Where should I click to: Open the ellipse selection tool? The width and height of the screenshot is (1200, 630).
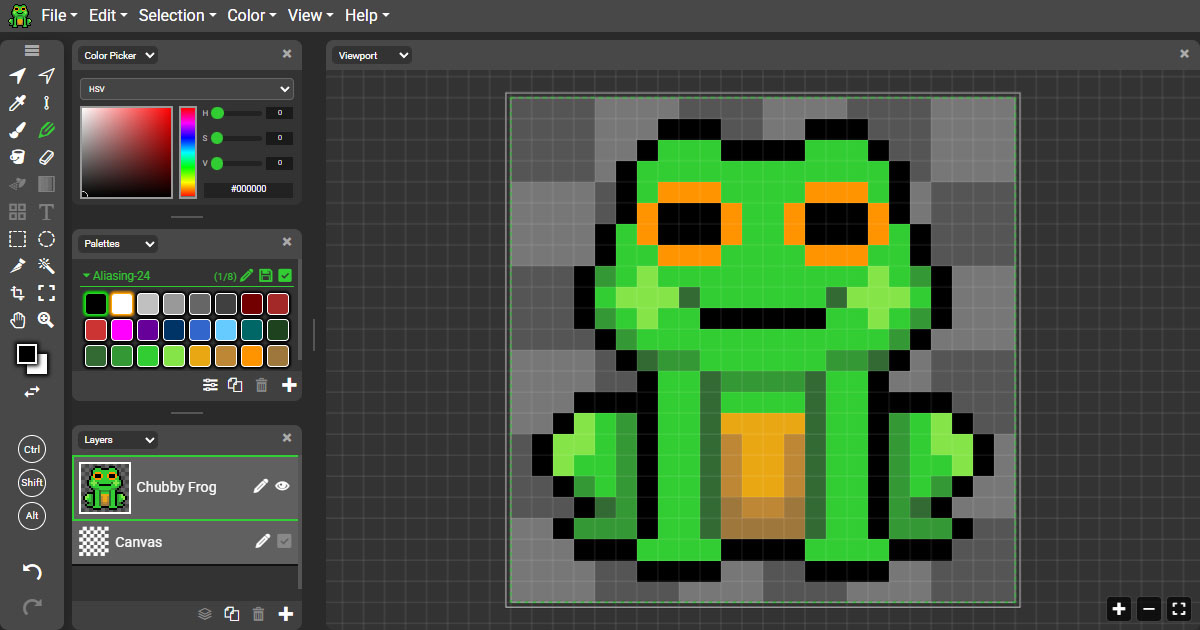(x=46, y=238)
